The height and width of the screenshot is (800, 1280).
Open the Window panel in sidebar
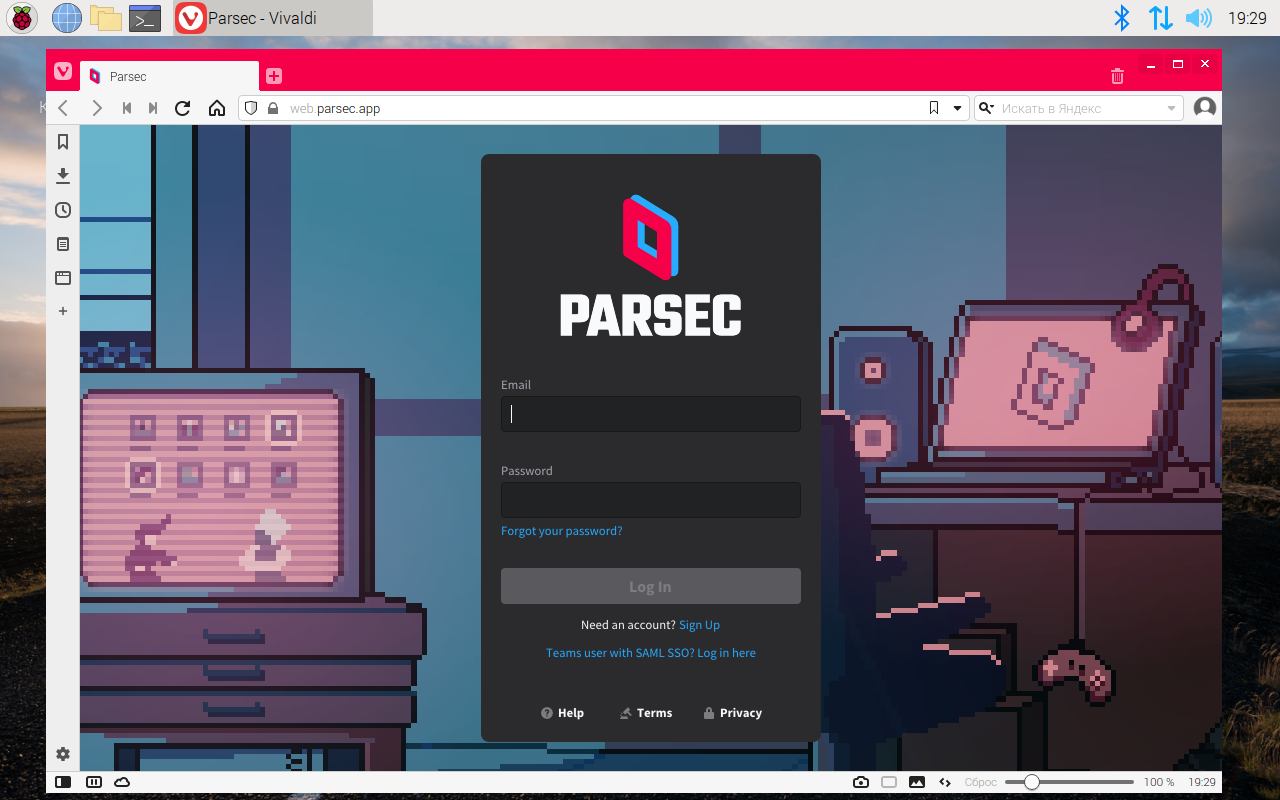[x=63, y=278]
